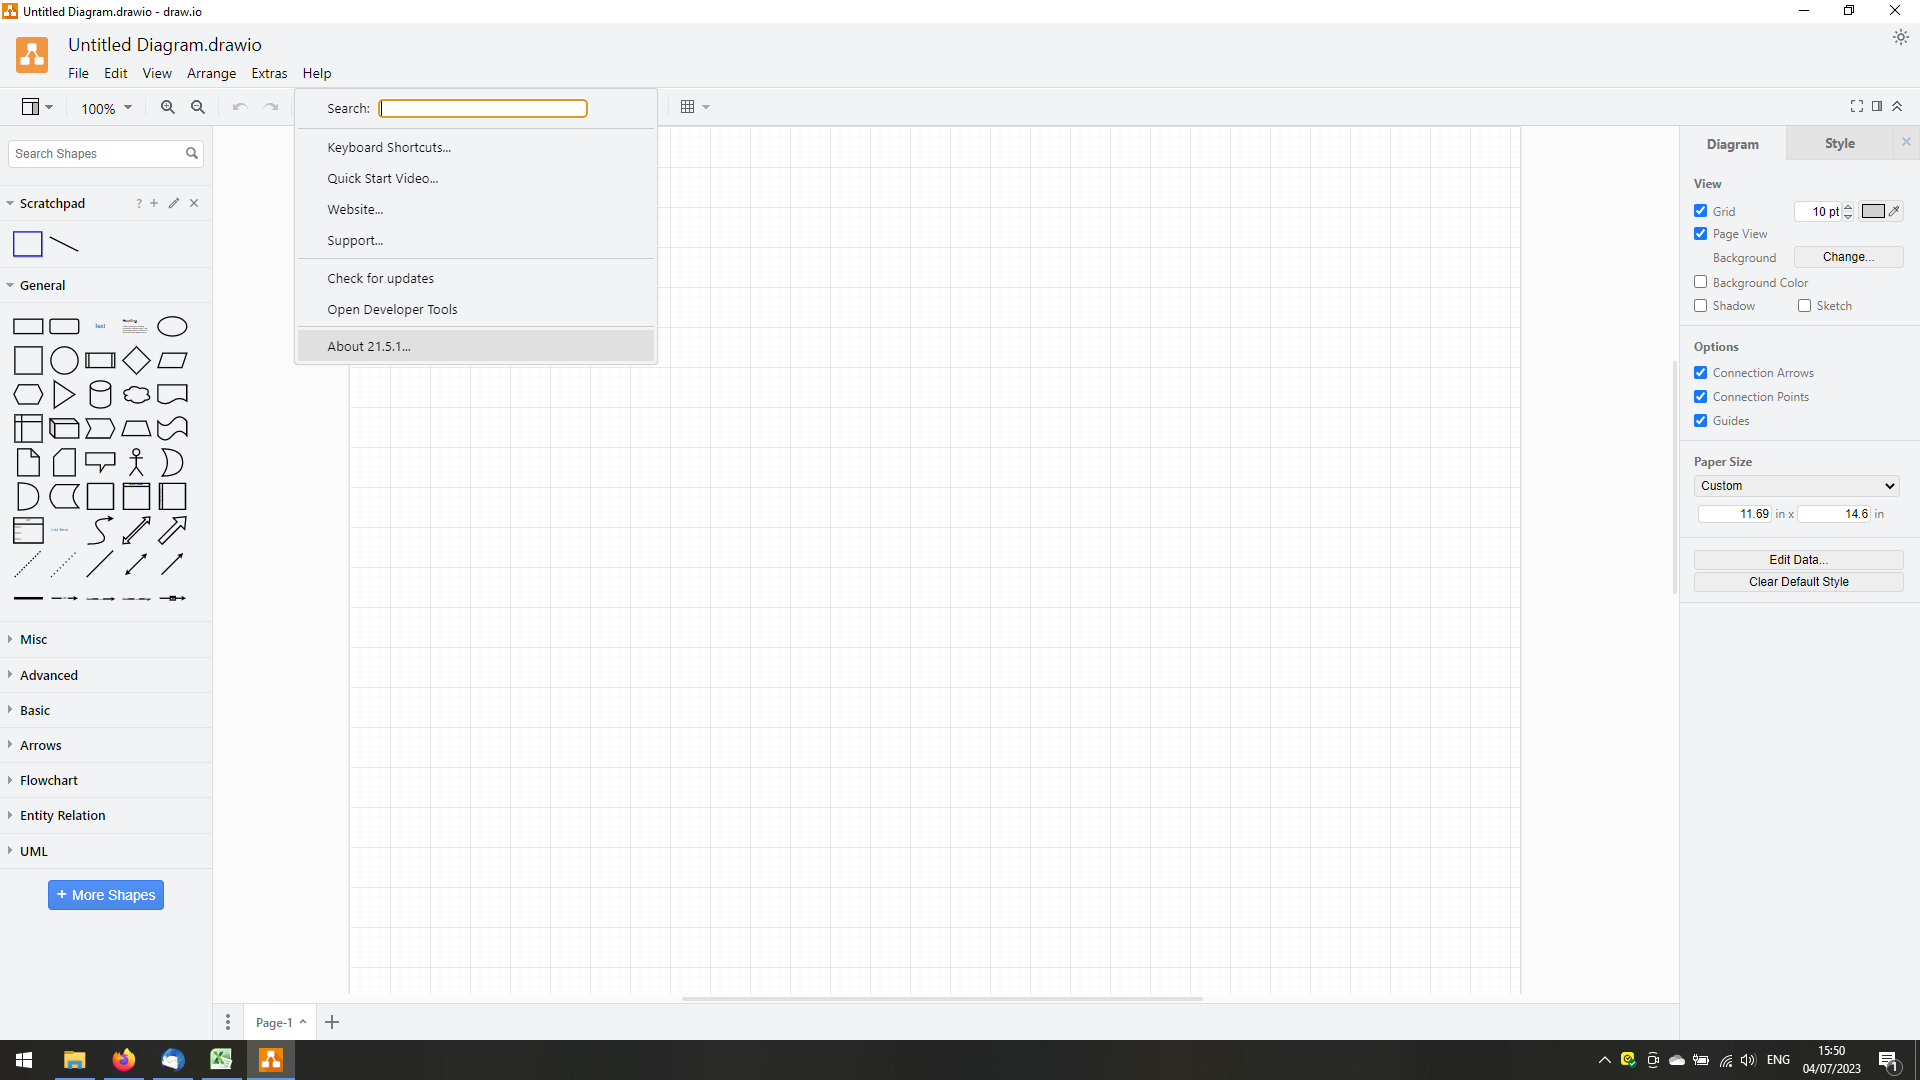Screen dimensions: 1920x1080
Task: Select the Zoom In tool
Action: 167,107
